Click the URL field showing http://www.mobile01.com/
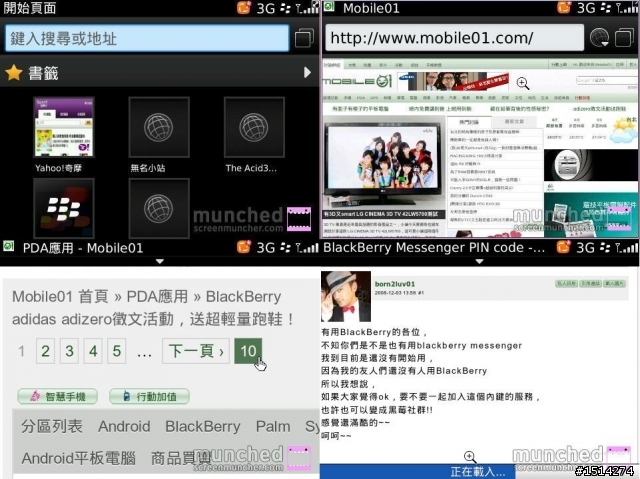 point(454,38)
